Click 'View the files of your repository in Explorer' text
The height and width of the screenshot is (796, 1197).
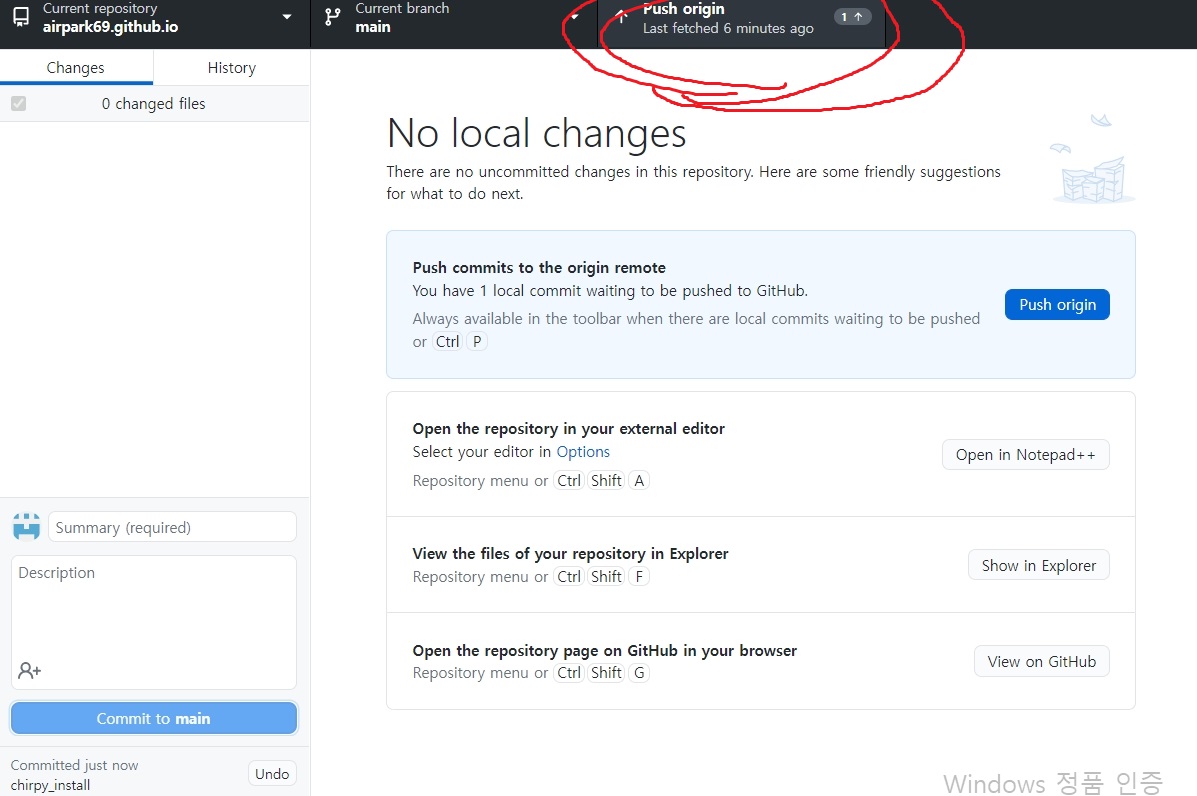(x=570, y=553)
